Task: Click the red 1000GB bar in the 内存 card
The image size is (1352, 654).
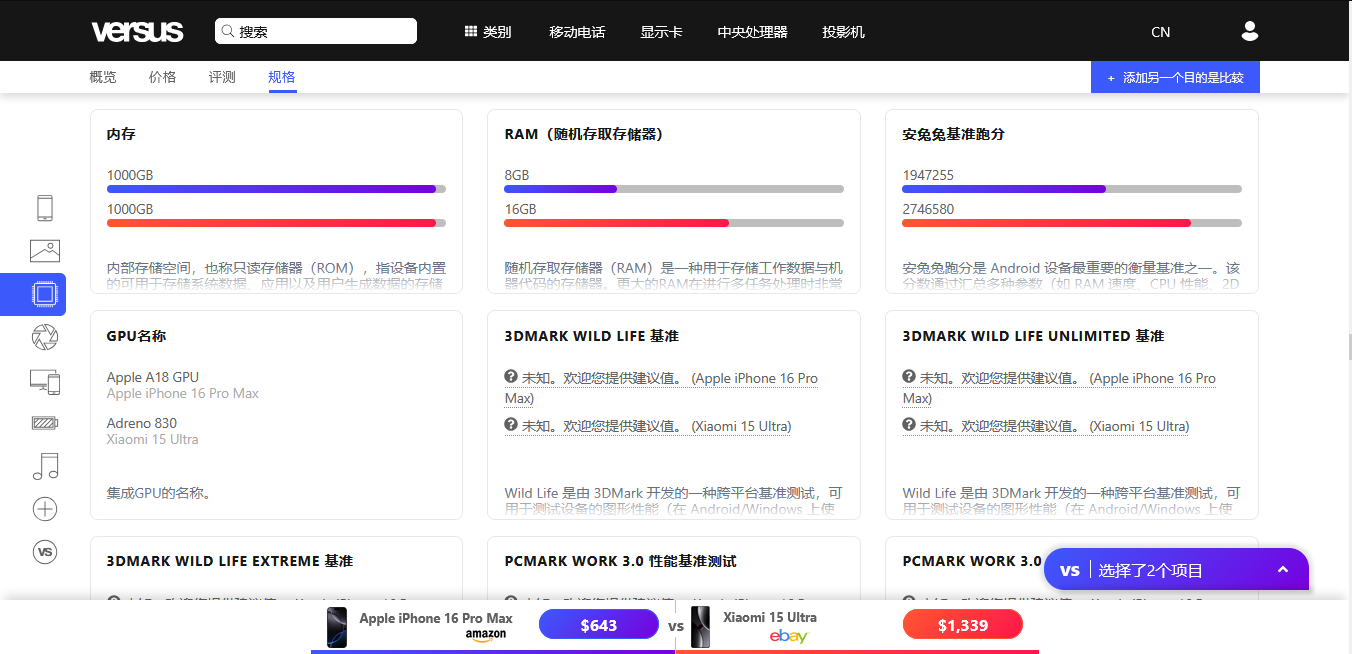Action: coord(271,223)
